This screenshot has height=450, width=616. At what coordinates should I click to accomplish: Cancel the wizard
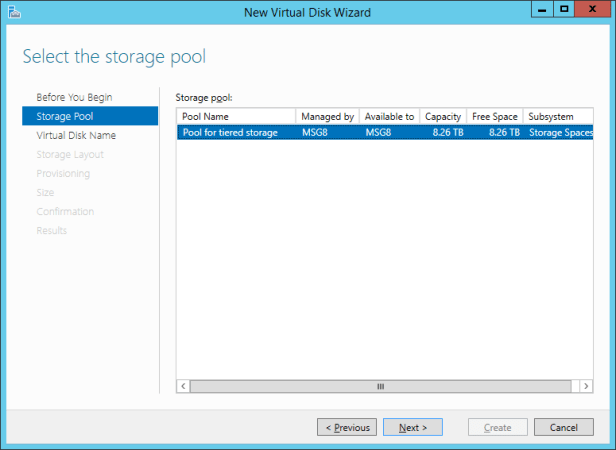(557, 427)
